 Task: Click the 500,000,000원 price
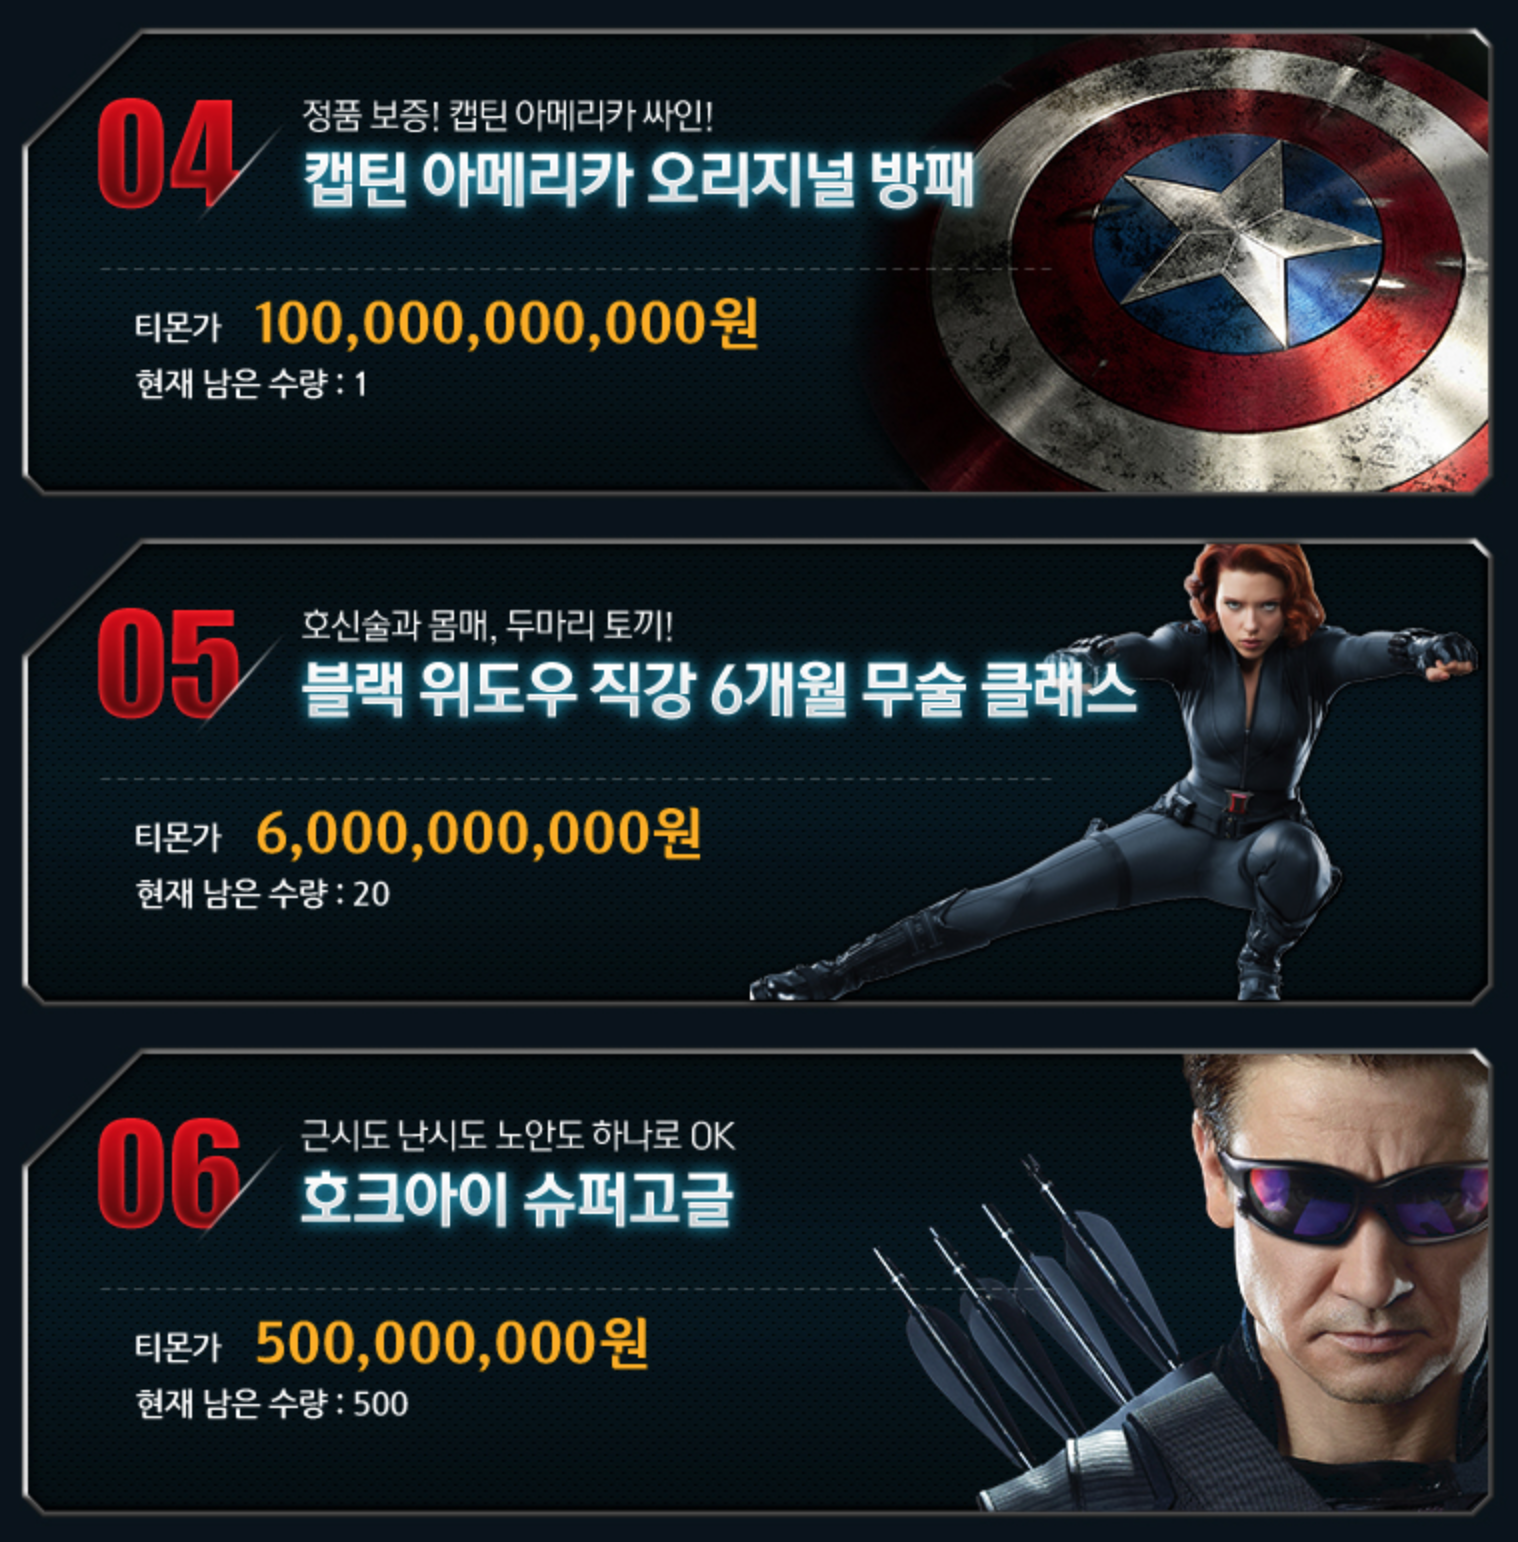(x=452, y=1343)
